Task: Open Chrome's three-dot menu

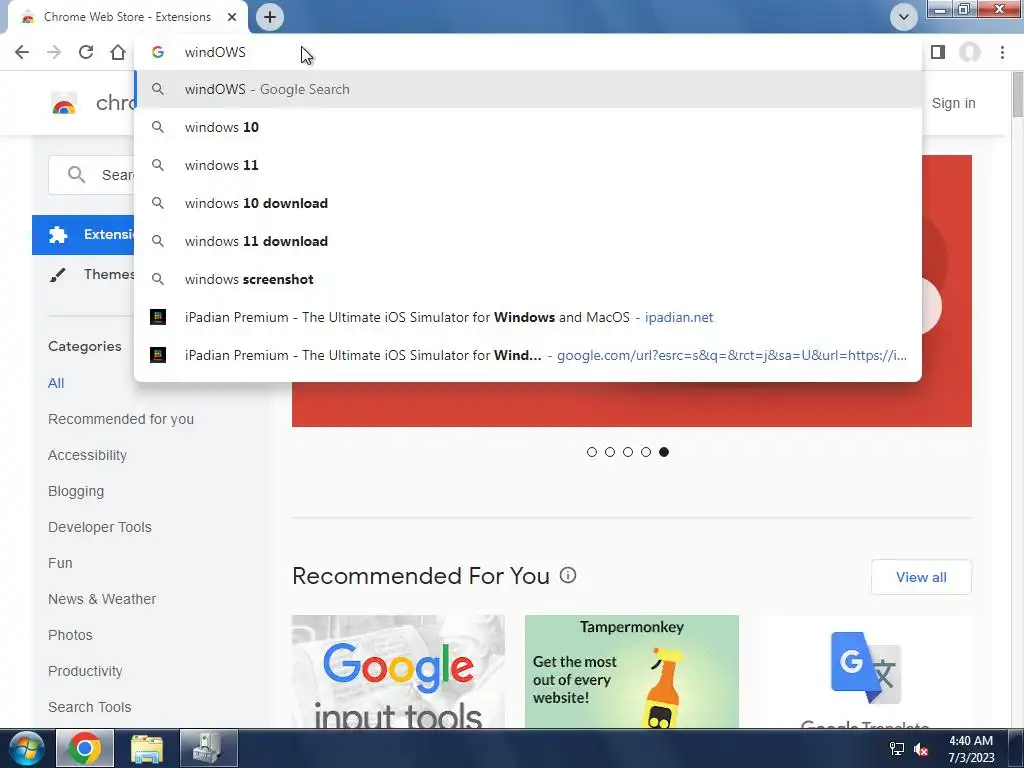Action: pos(1002,52)
